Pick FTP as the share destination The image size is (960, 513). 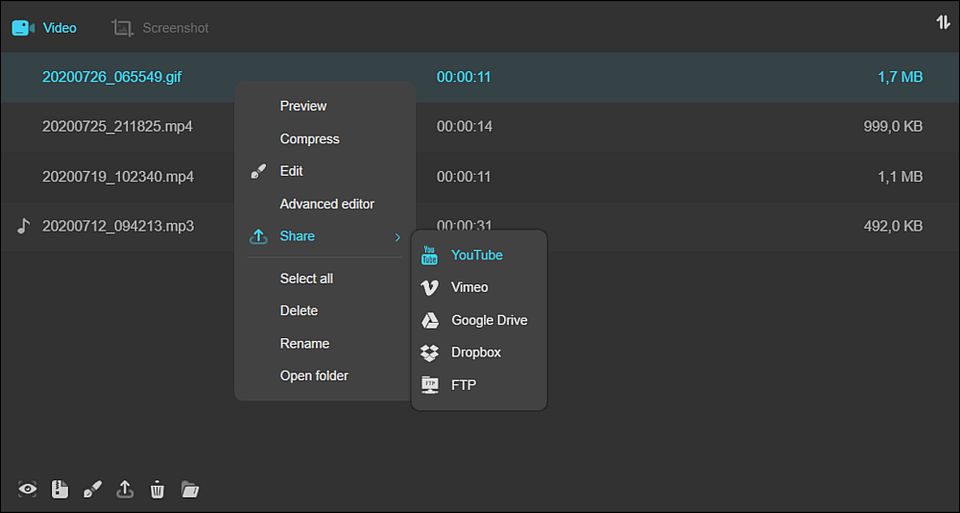(463, 385)
